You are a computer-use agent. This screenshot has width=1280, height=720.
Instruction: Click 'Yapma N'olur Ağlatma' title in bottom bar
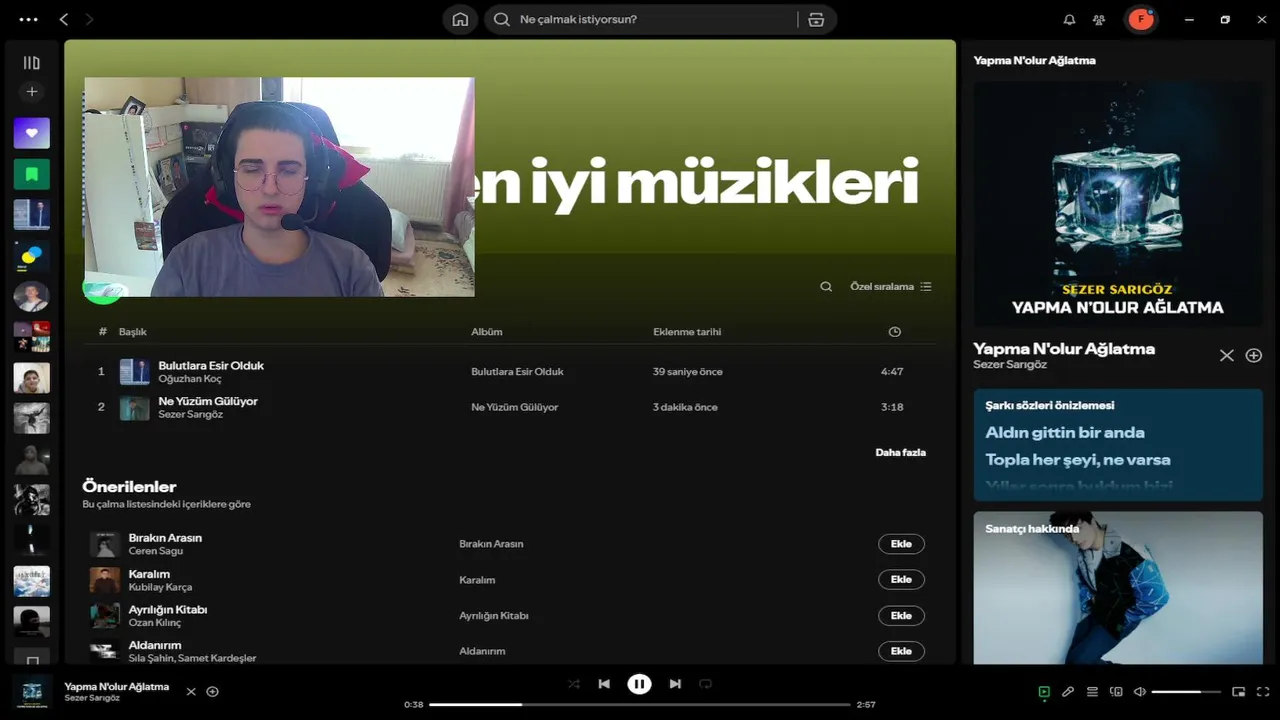pos(117,686)
